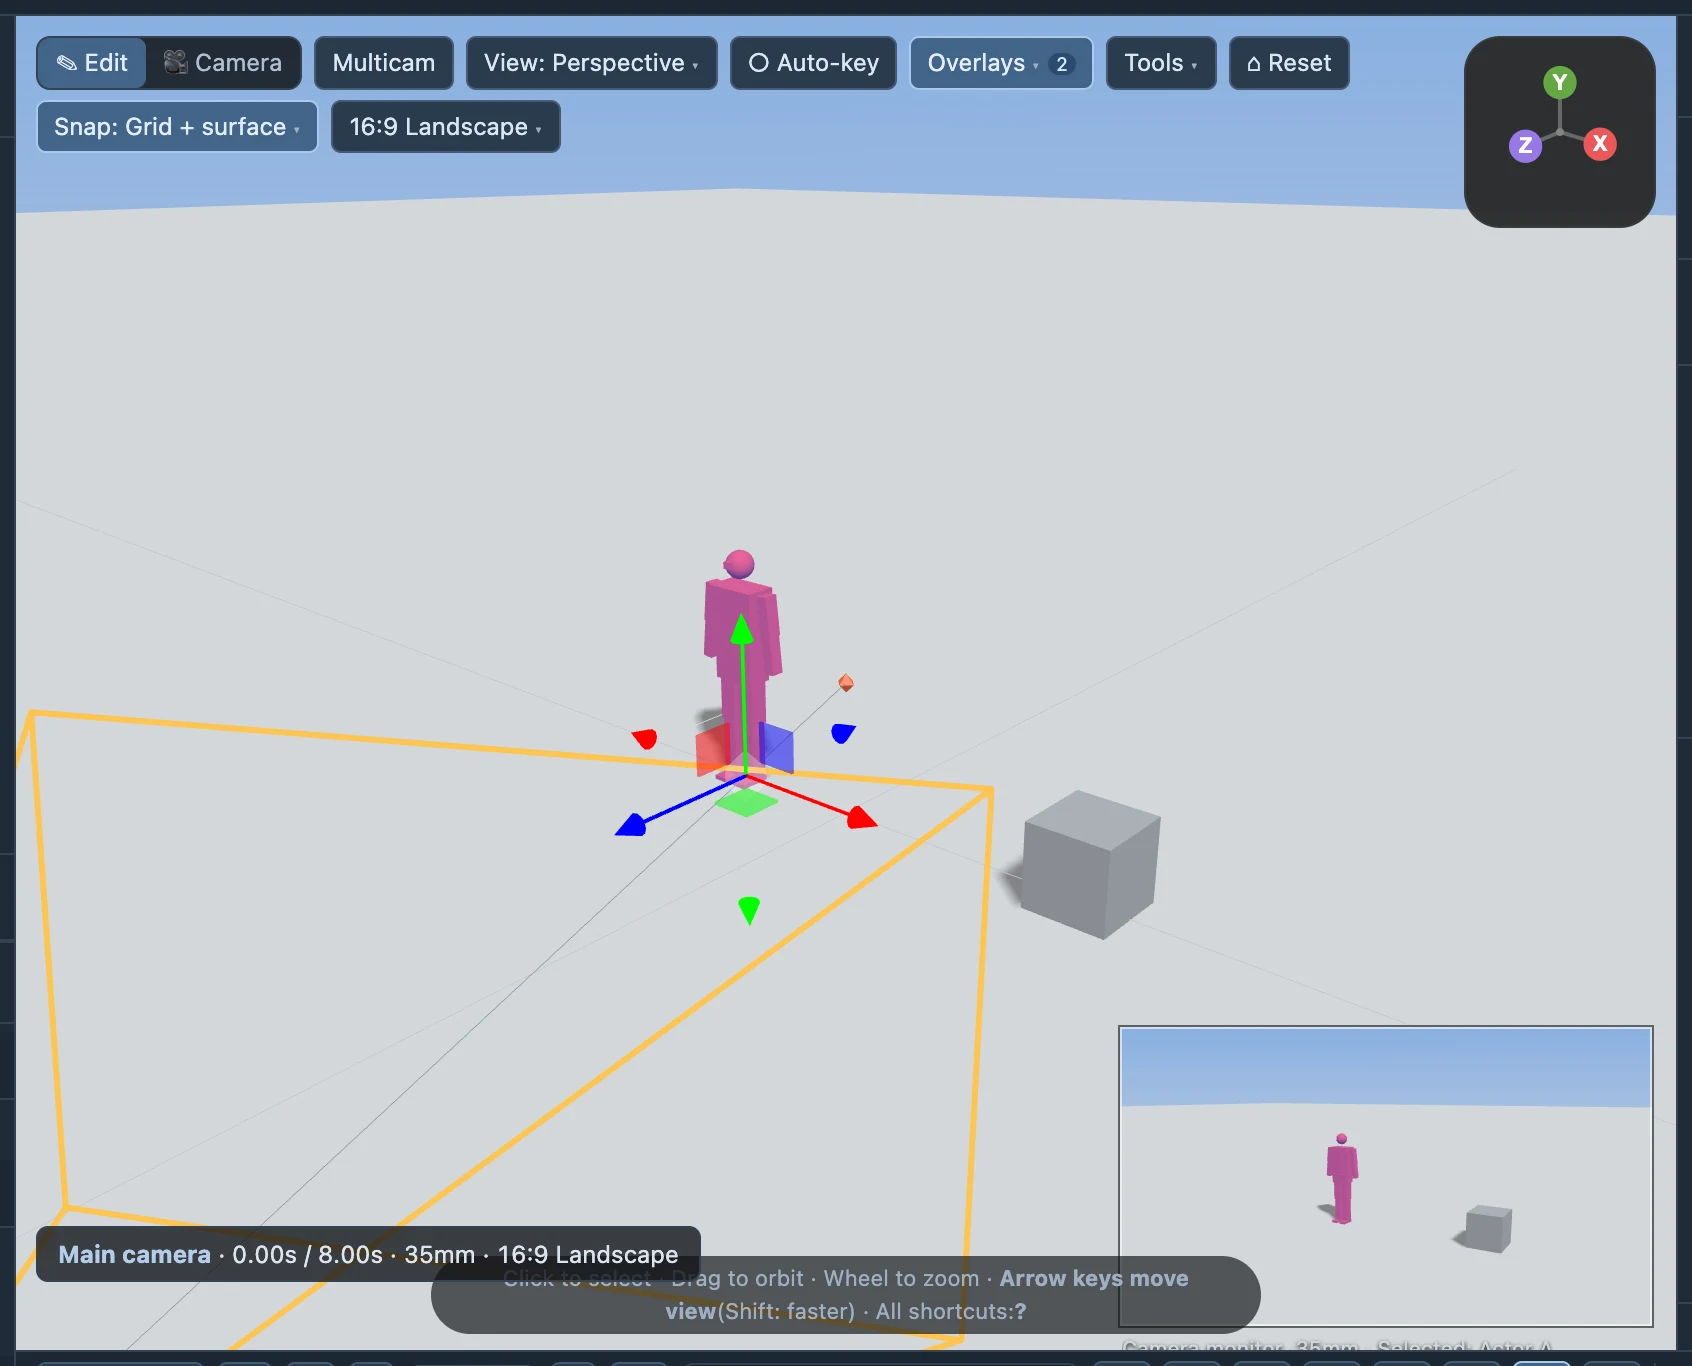Screen dimensions: 1692x1366
Task: Click the green Y-axis translate arrow tip
Action: (x=742, y=628)
